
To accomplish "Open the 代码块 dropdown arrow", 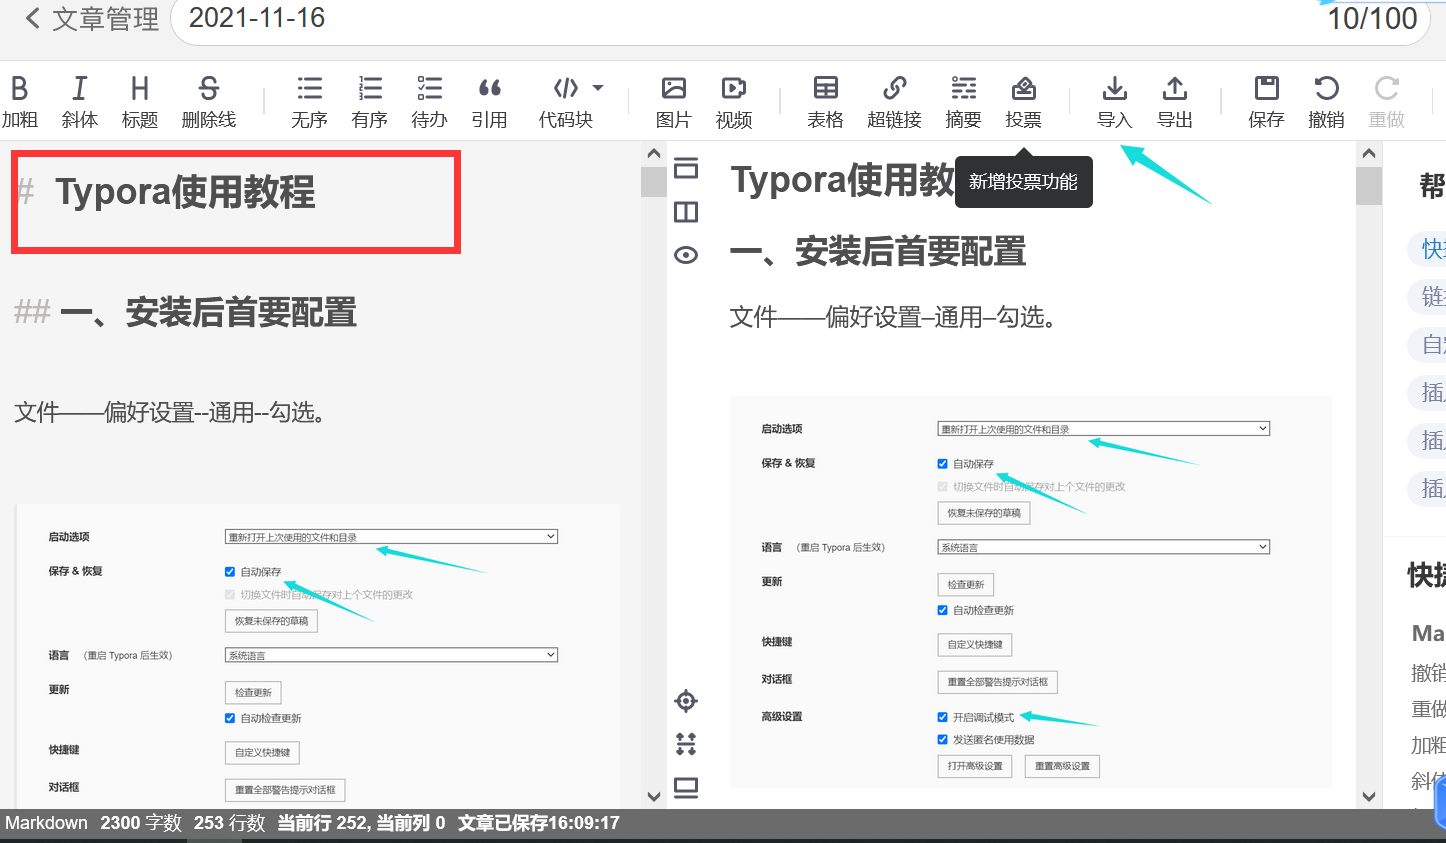I will click(x=598, y=88).
